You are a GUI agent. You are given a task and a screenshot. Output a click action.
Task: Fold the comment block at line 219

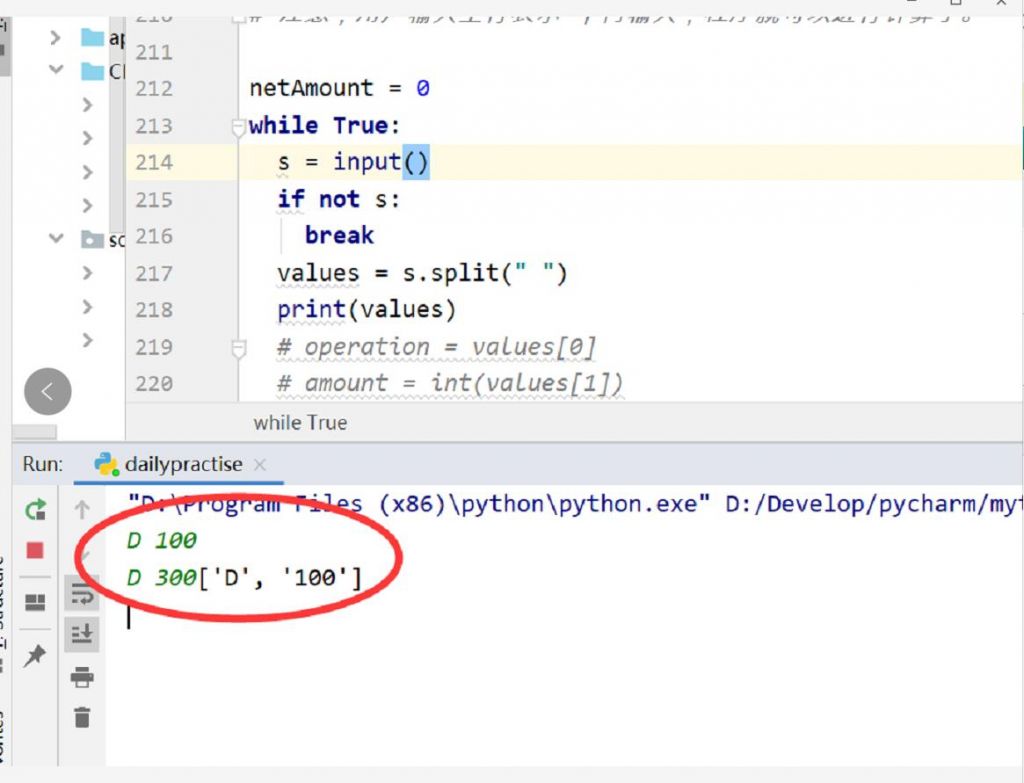pyautogui.click(x=238, y=348)
